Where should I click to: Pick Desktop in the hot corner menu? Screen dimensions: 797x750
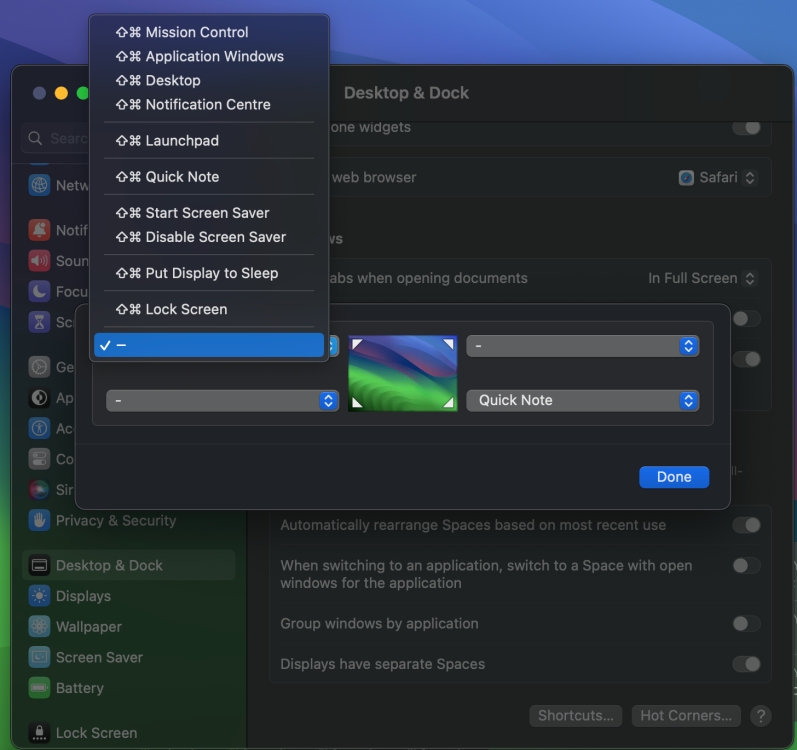tap(209, 80)
